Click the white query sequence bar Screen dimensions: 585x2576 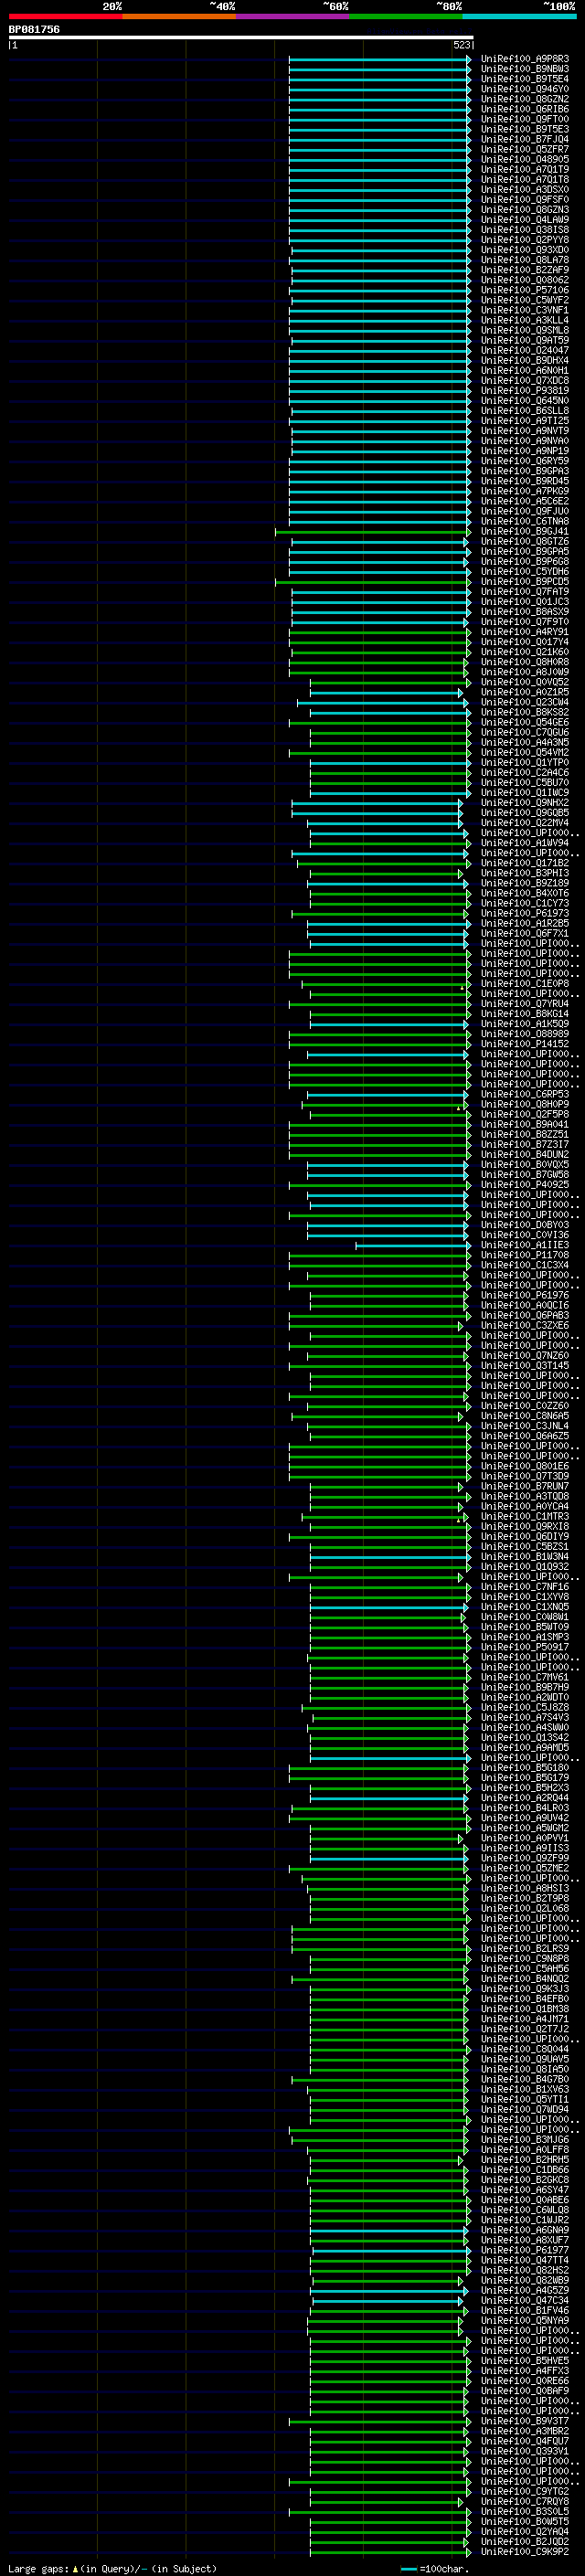click(x=241, y=37)
